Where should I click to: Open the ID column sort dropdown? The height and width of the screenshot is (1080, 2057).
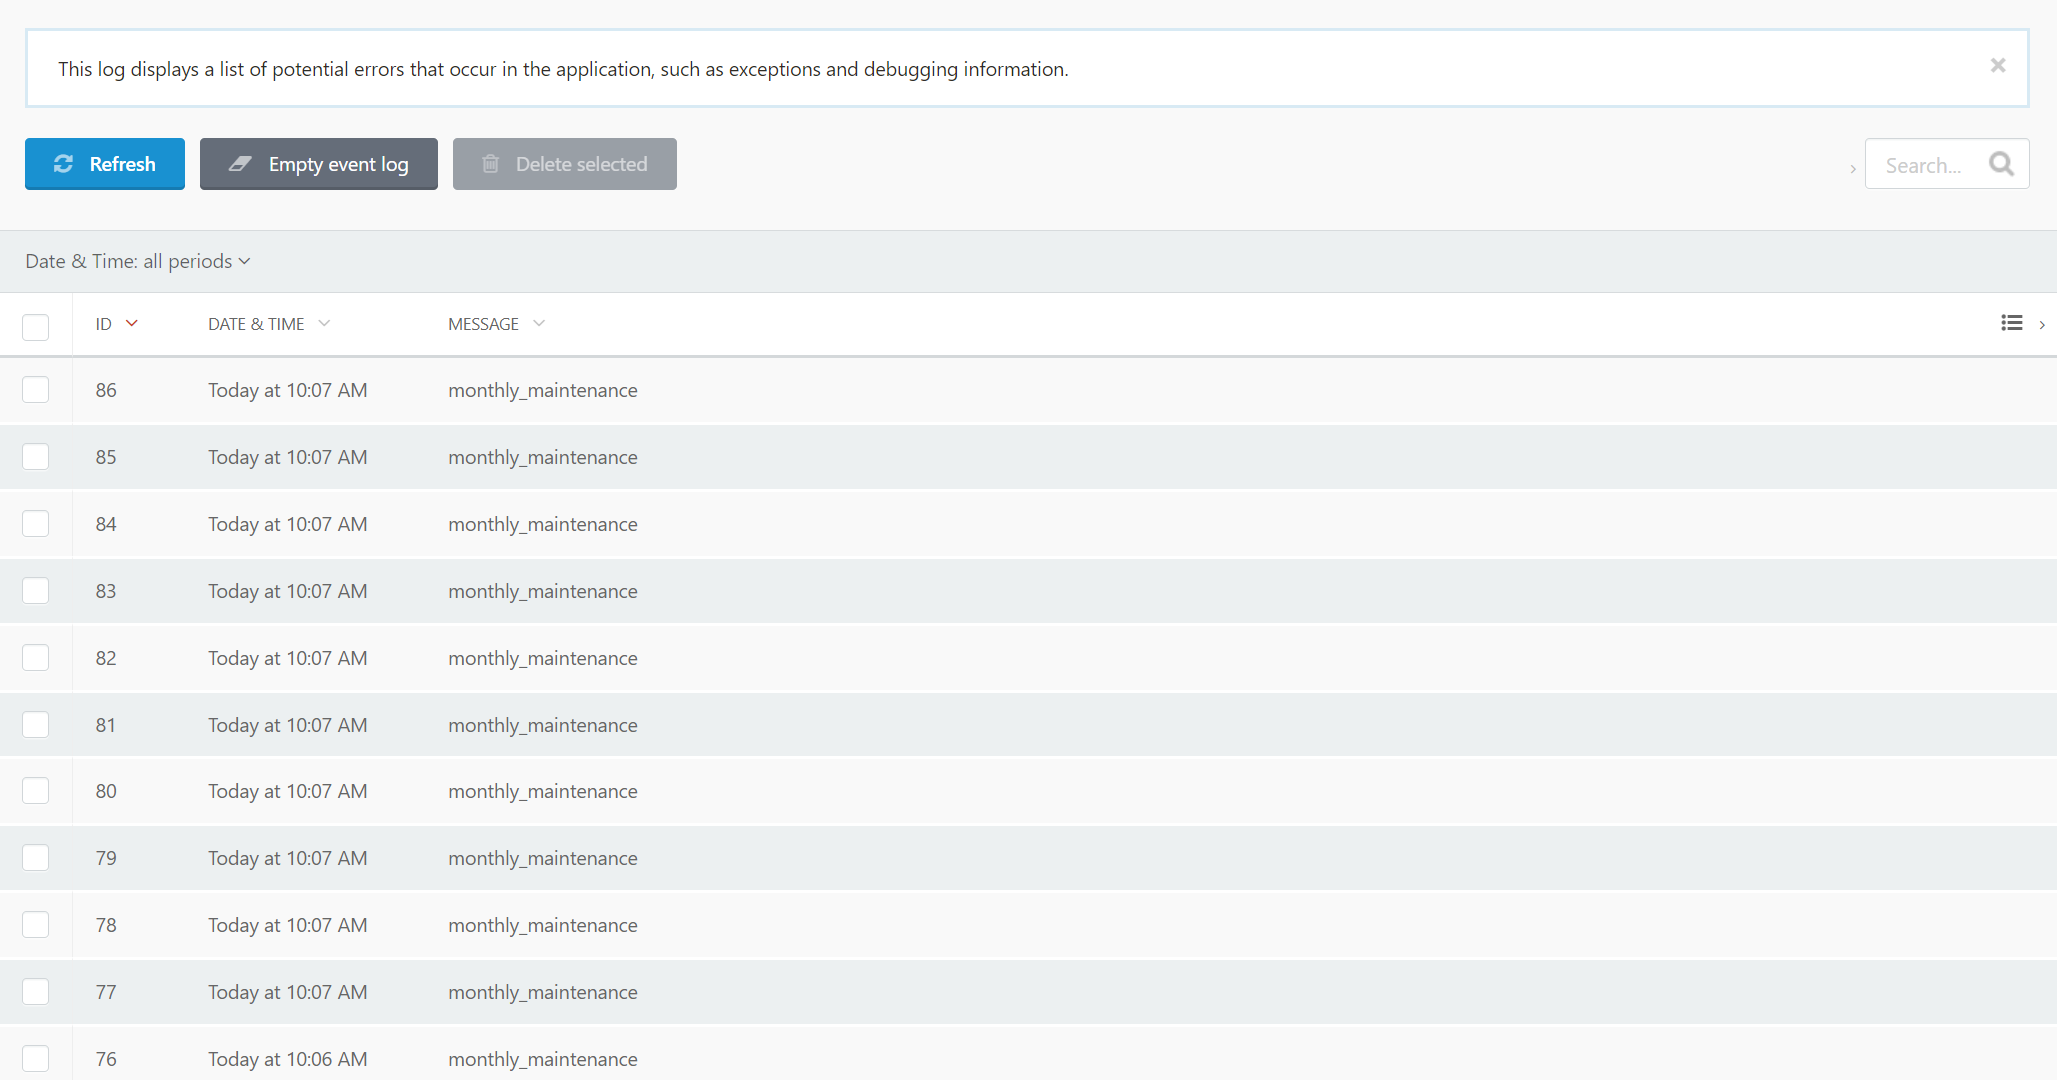[x=131, y=323]
